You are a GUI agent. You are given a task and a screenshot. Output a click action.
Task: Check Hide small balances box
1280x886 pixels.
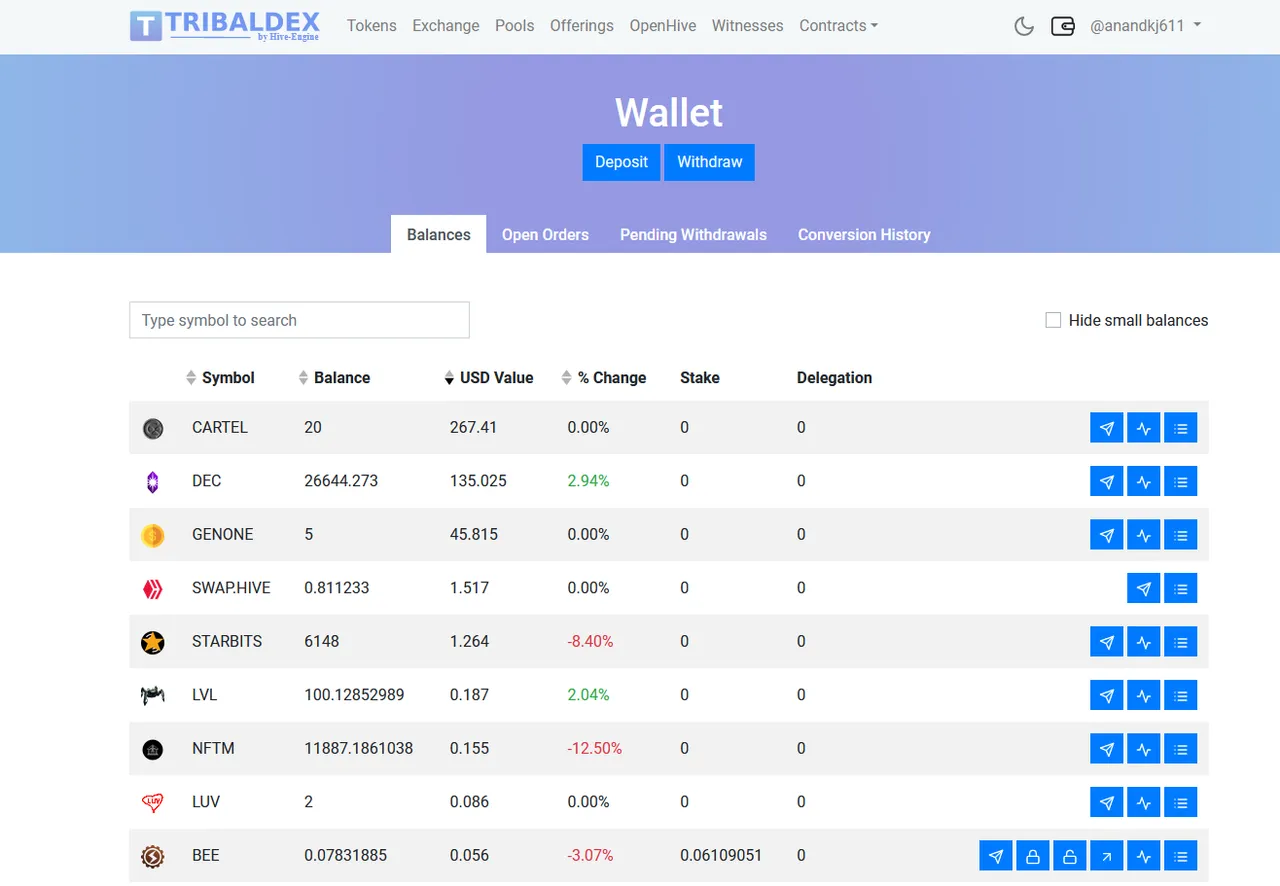tap(1053, 320)
